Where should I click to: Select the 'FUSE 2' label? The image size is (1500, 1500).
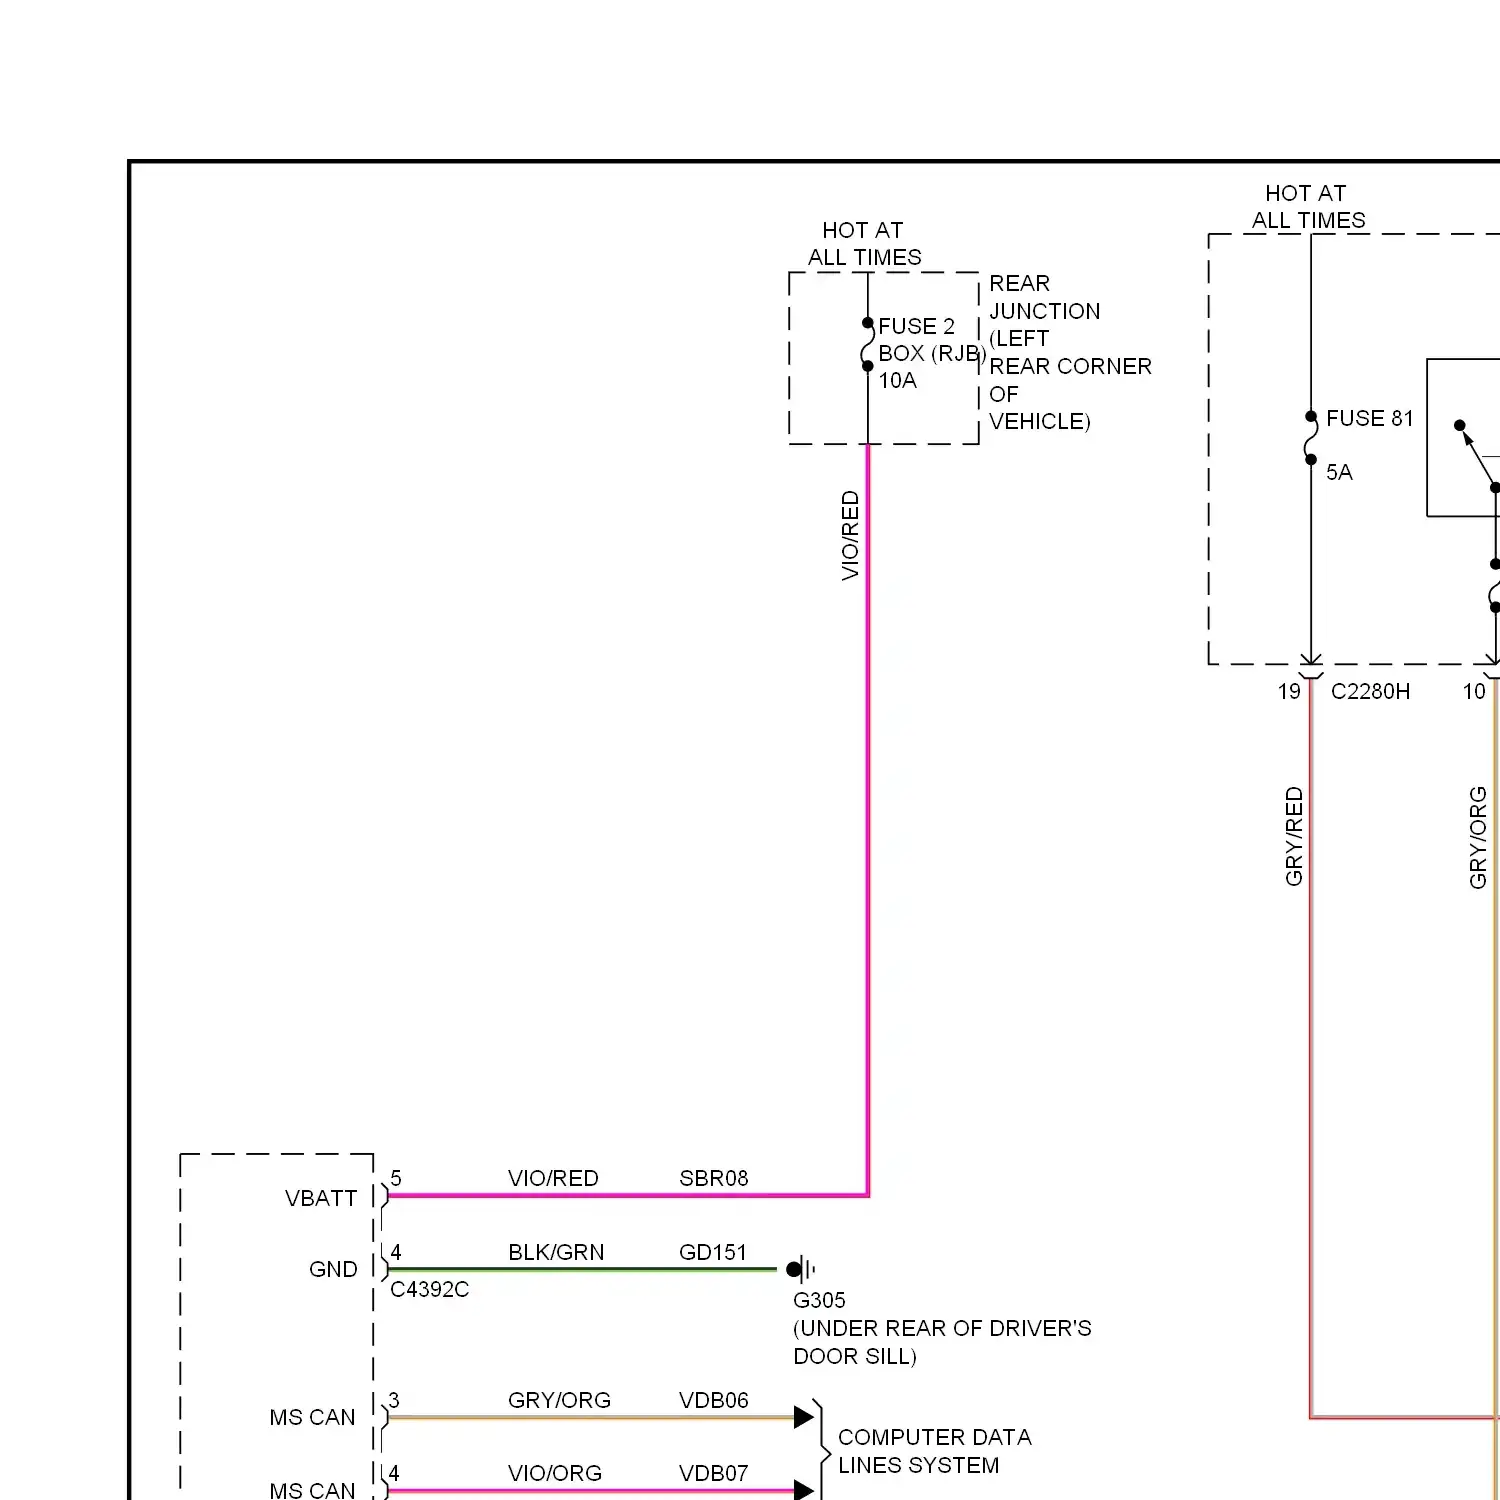(x=916, y=326)
